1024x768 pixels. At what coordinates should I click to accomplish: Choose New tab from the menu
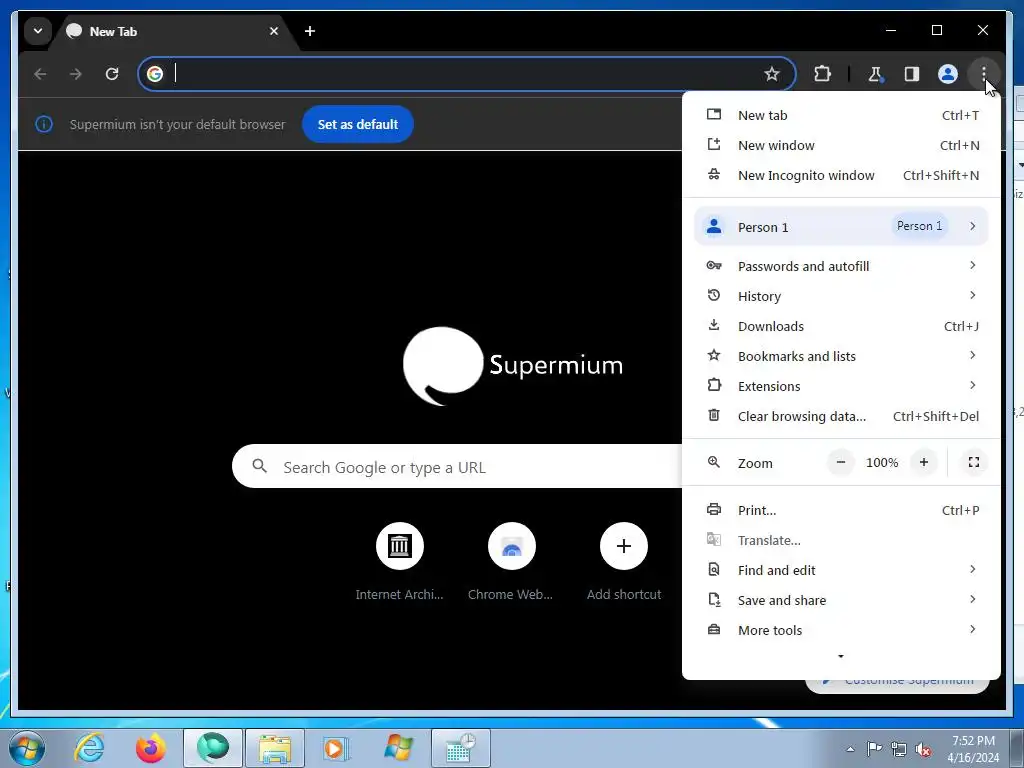pos(841,115)
